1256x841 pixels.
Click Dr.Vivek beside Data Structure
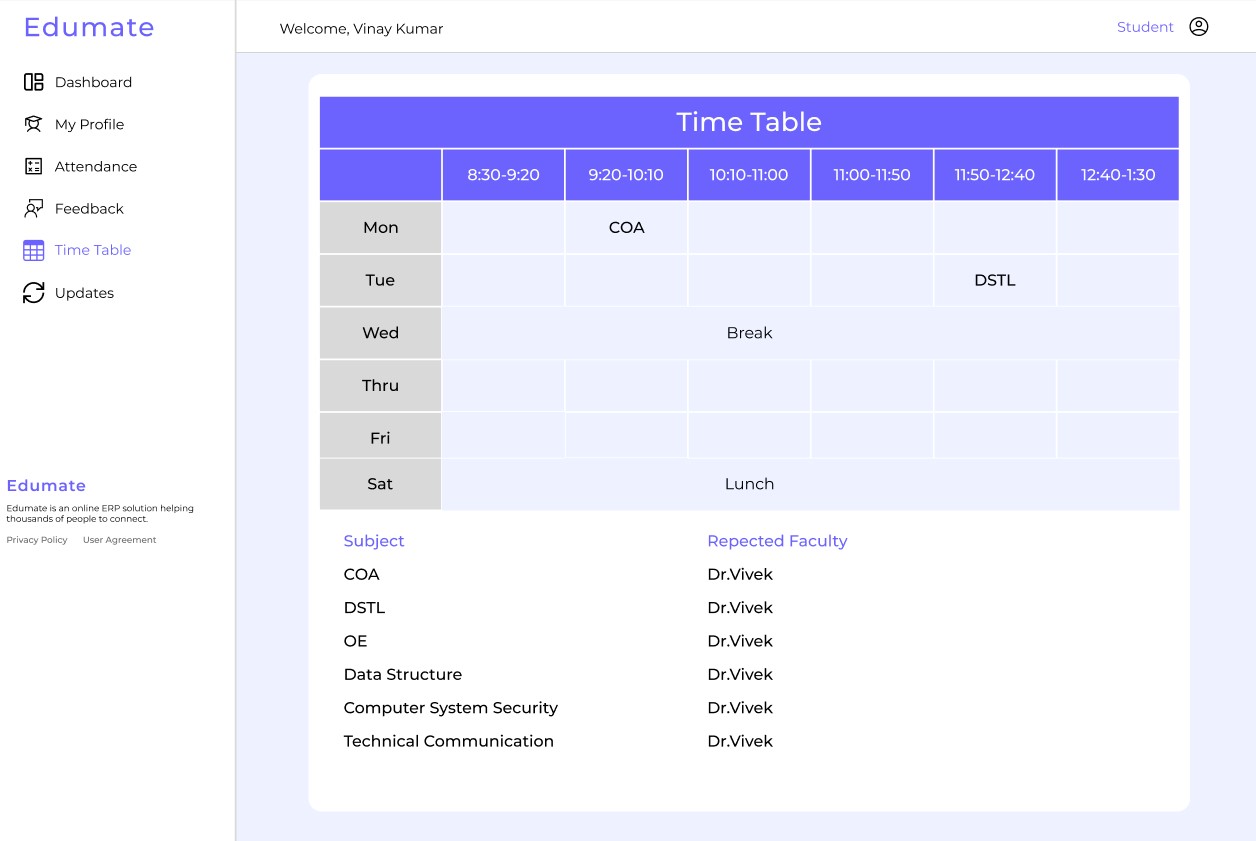(740, 674)
